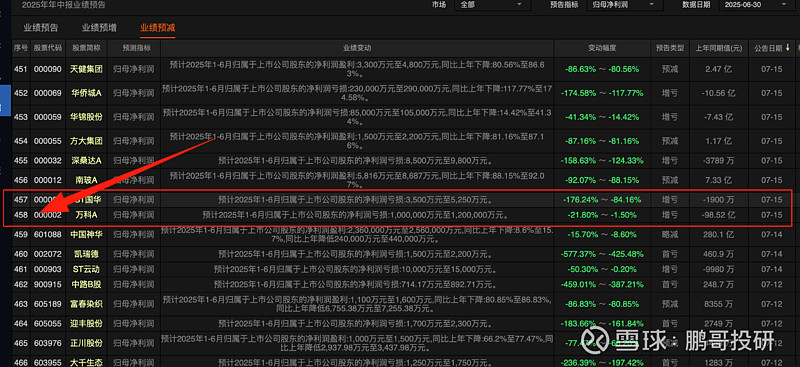Click the 预告类型 column header
Image resolution: width=800 pixels, height=367 pixels.
pos(670,48)
